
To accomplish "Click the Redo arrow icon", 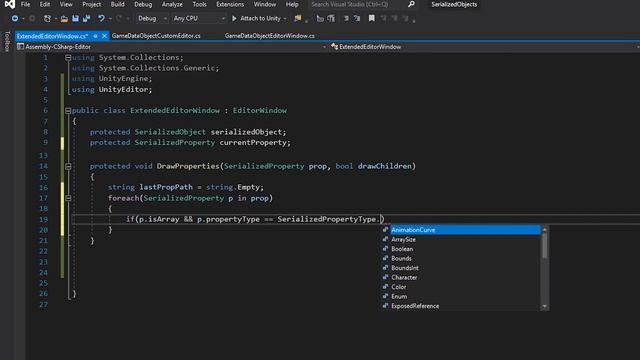I will (119, 18).
